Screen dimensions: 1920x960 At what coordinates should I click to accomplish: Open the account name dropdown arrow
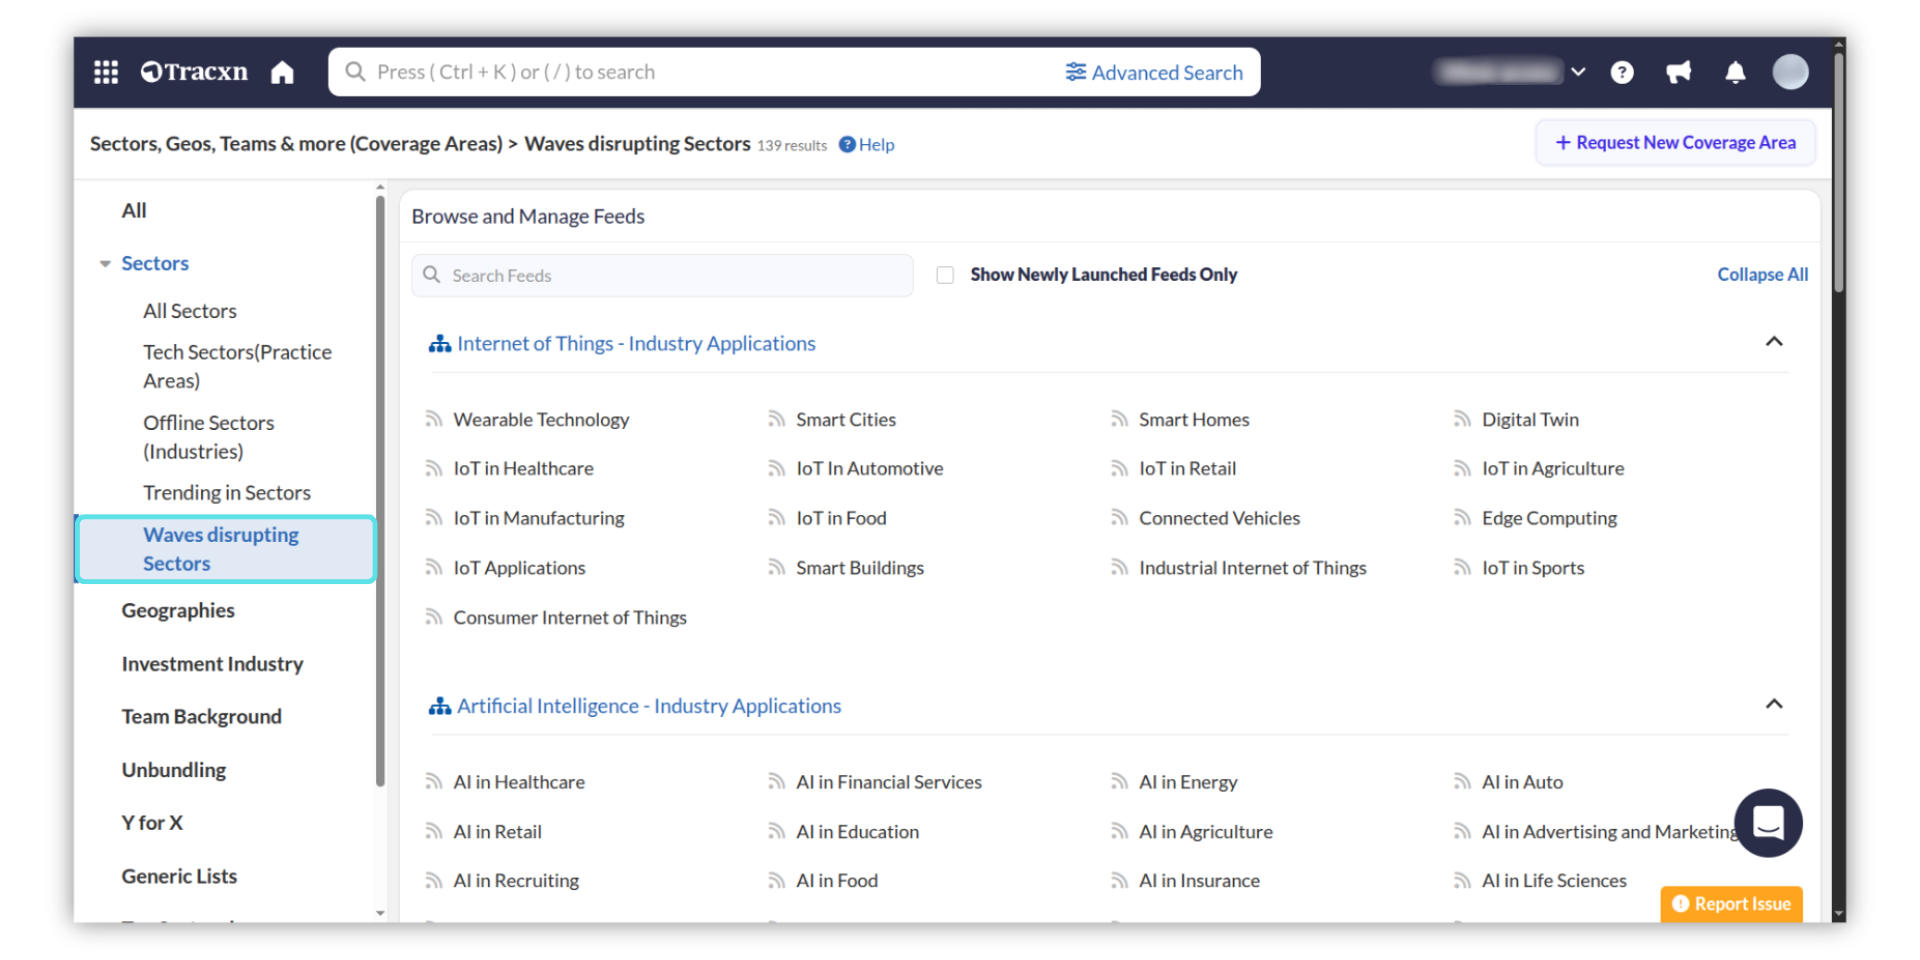[x=1578, y=72]
